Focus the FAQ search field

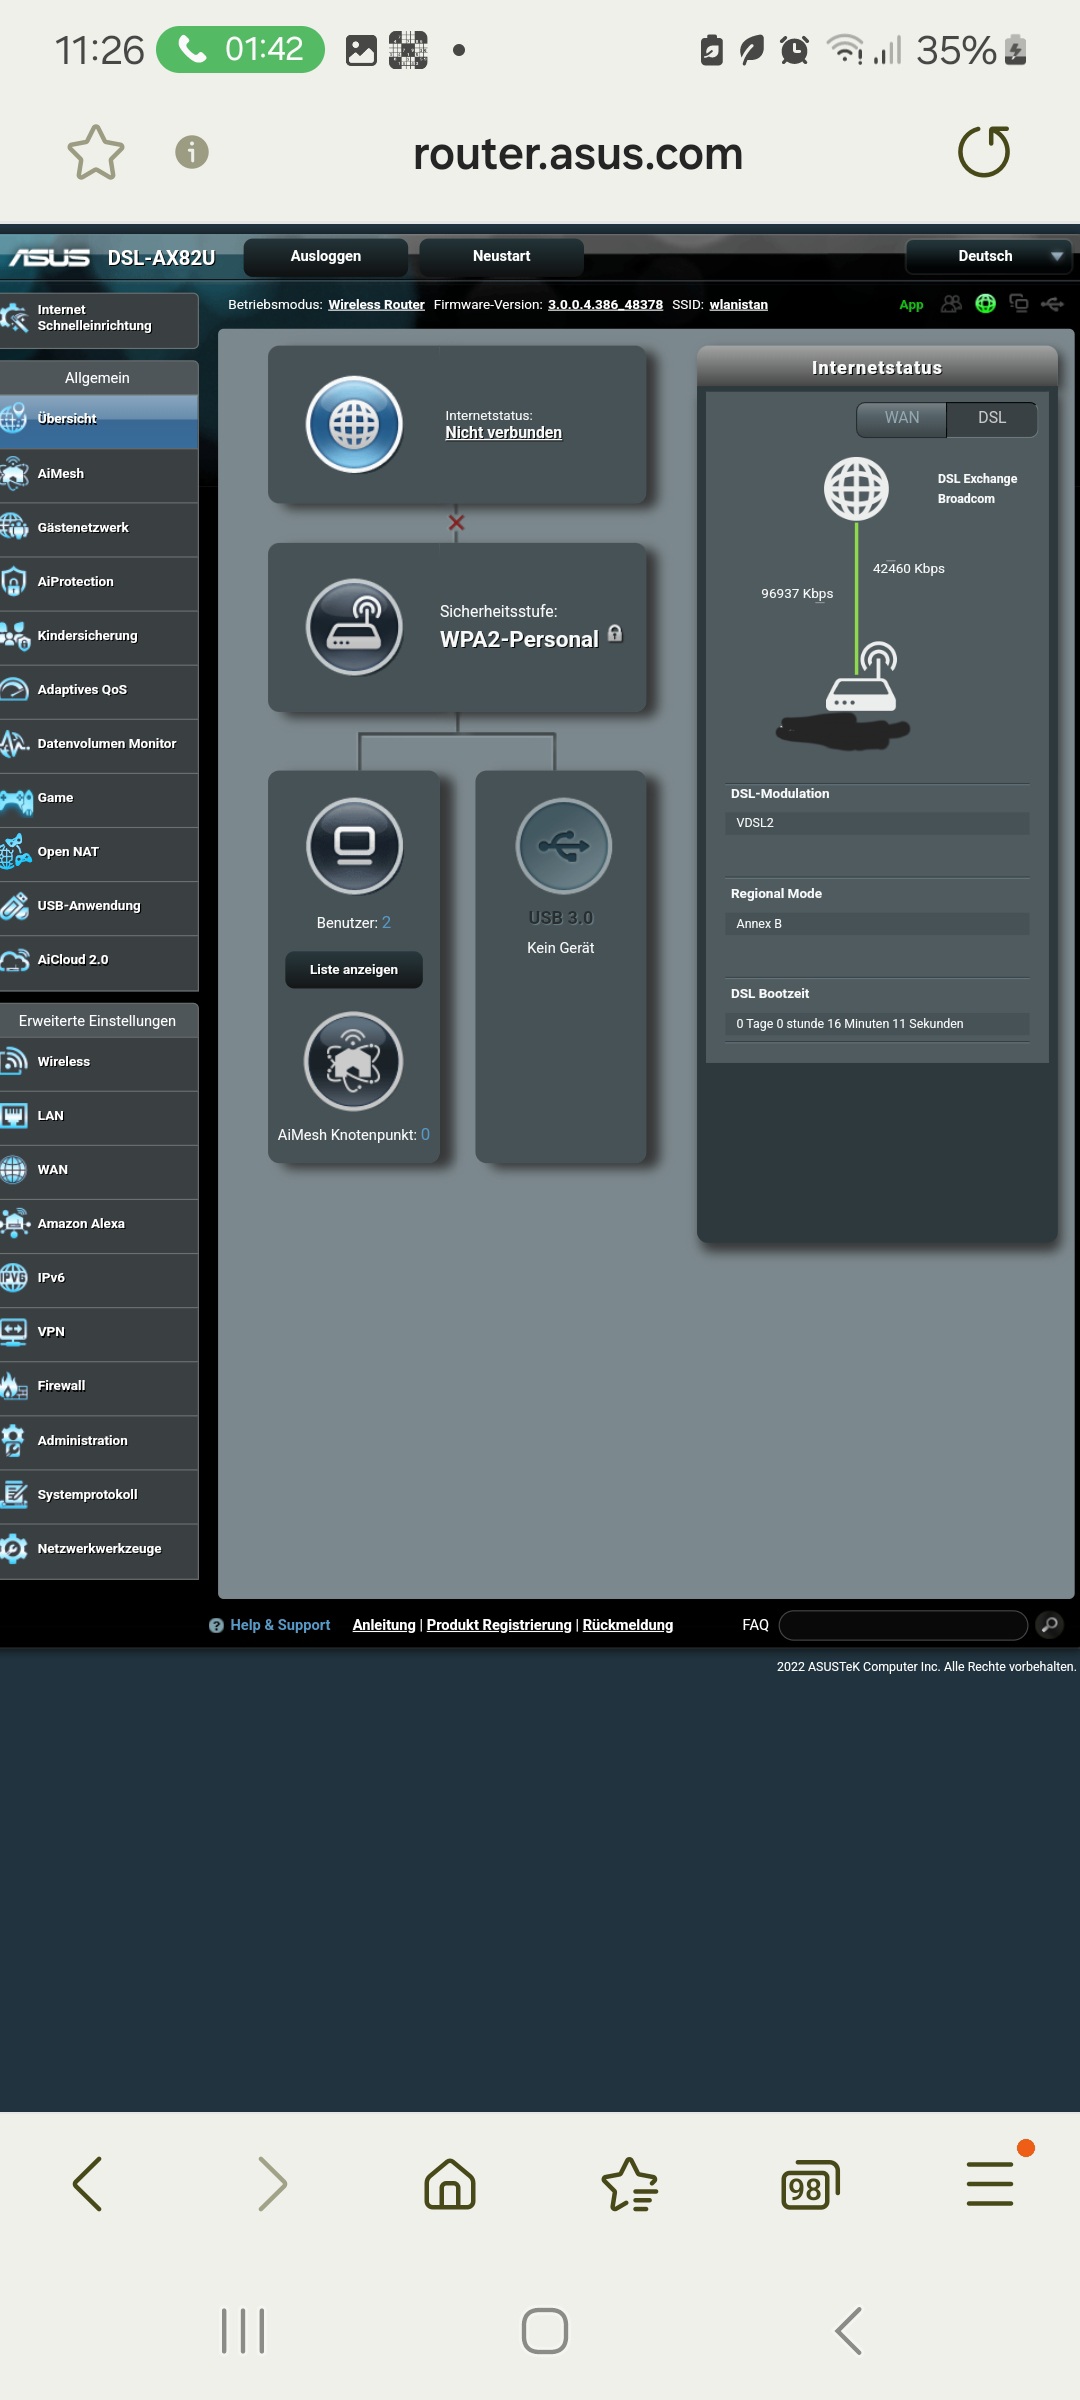click(903, 1625)
